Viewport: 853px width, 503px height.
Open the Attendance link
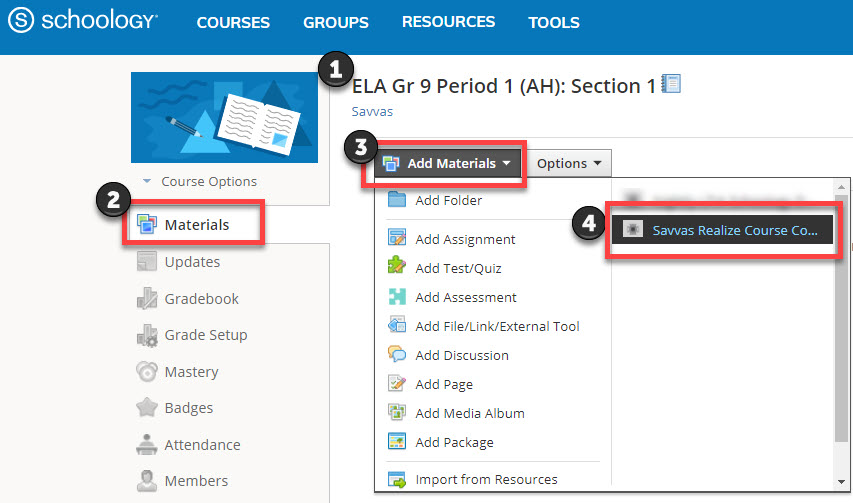202,445
